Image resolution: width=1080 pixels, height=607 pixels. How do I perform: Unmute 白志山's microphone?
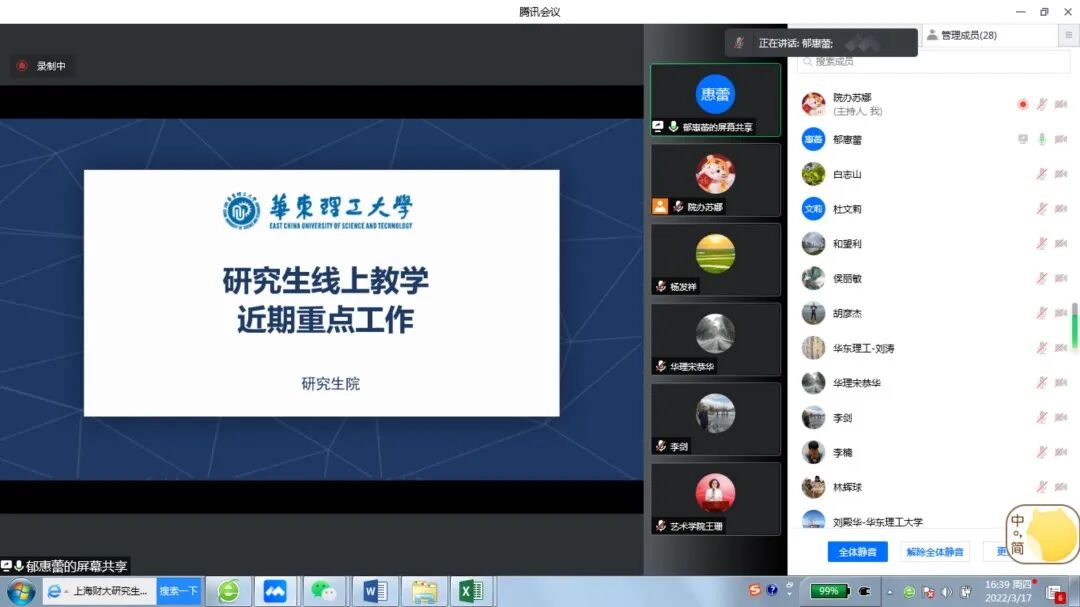pyautogui.click(x=1043, y=174)
